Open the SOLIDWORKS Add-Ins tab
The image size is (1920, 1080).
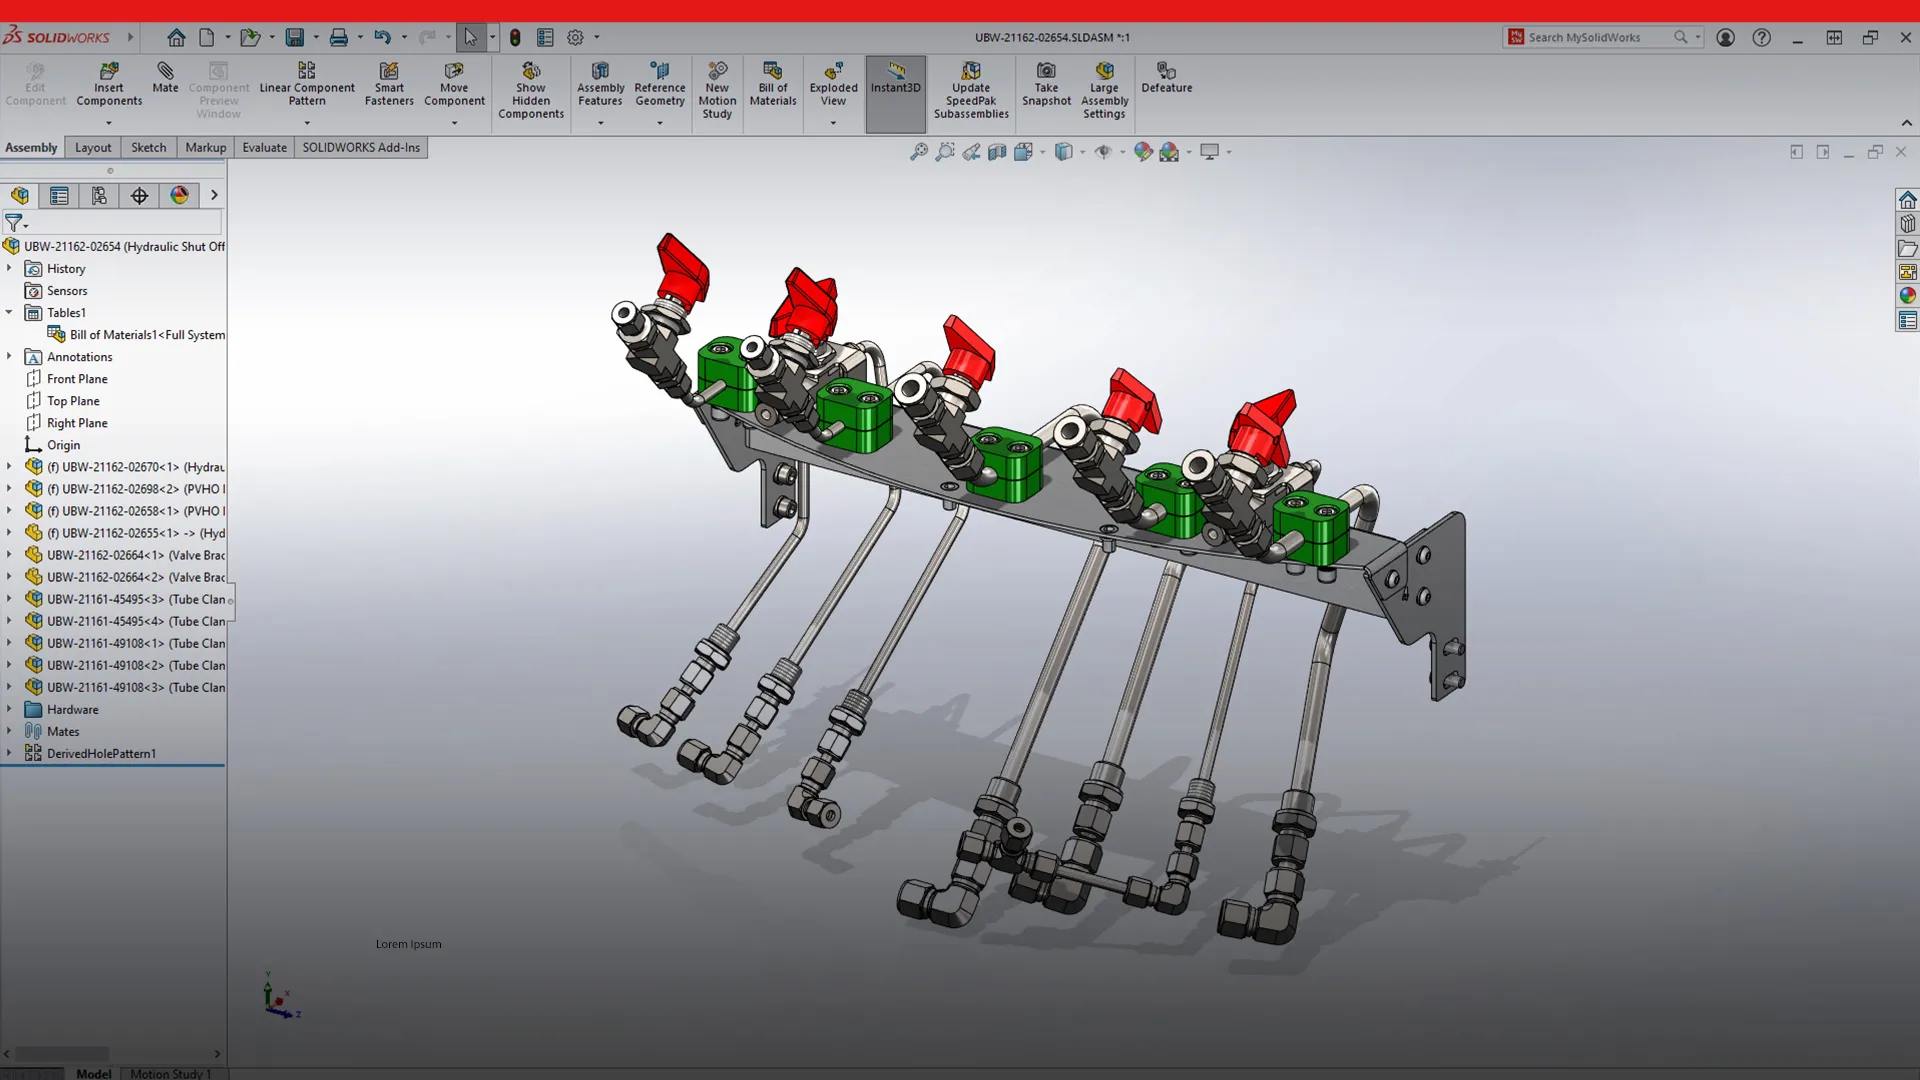tap(361, 147)
